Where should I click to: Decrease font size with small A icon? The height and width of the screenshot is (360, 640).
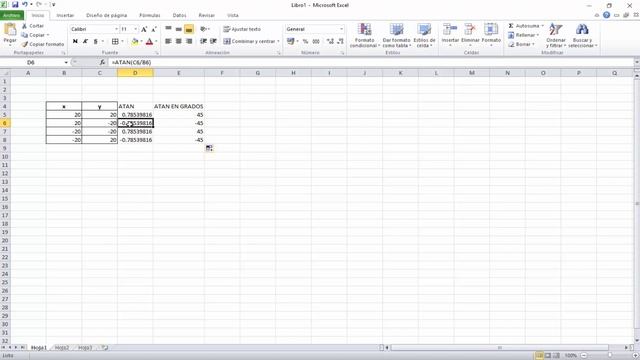pyautogui.click(x=154, y=29)
